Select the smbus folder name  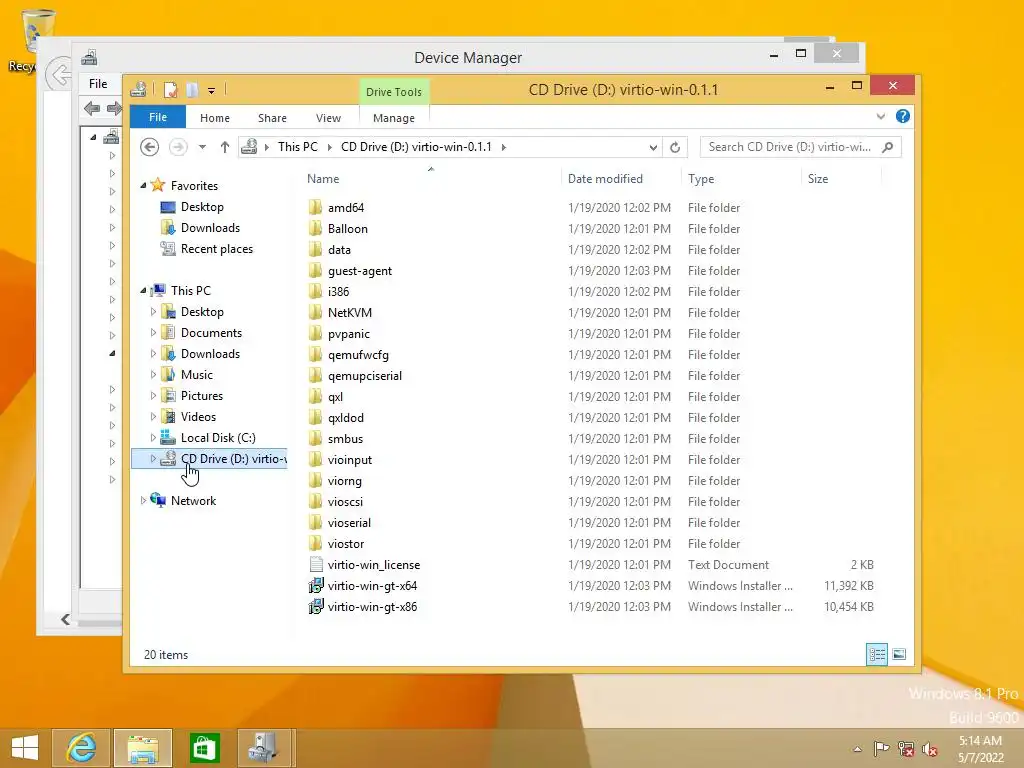click(x=345, y=439)
